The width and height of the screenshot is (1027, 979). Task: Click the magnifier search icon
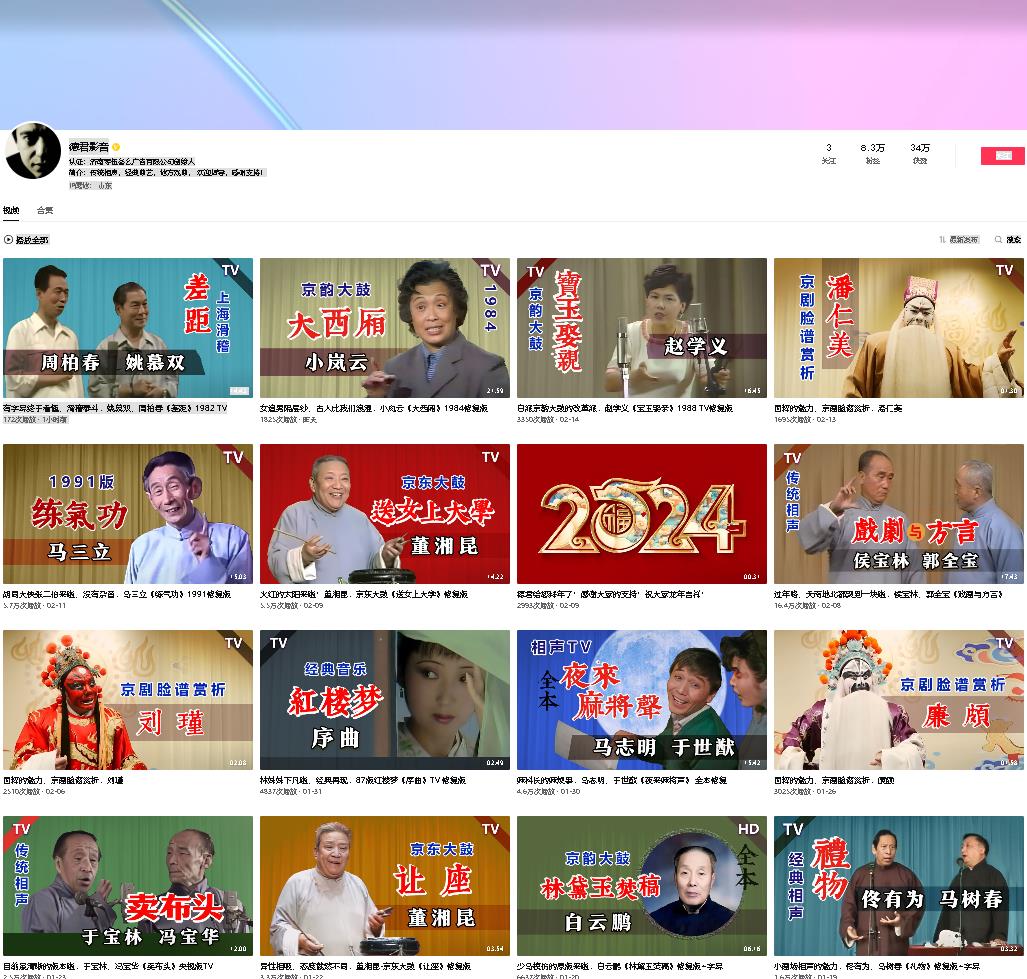pos(998,240)
